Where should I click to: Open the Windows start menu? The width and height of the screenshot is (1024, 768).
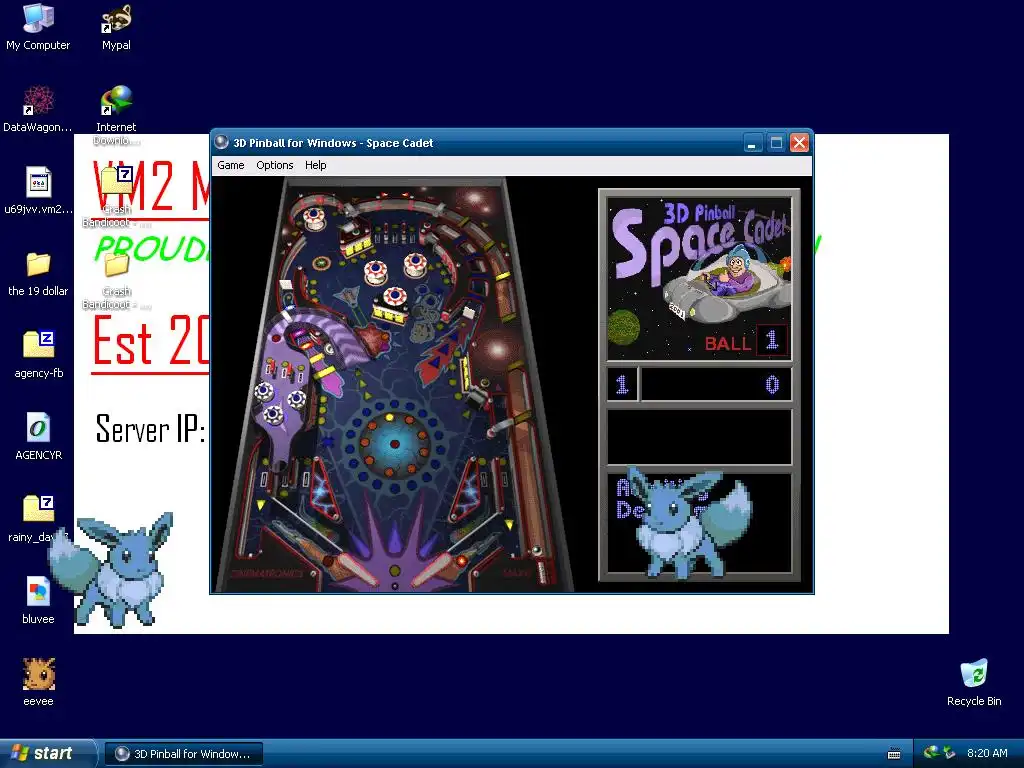[x=47, y=753]
